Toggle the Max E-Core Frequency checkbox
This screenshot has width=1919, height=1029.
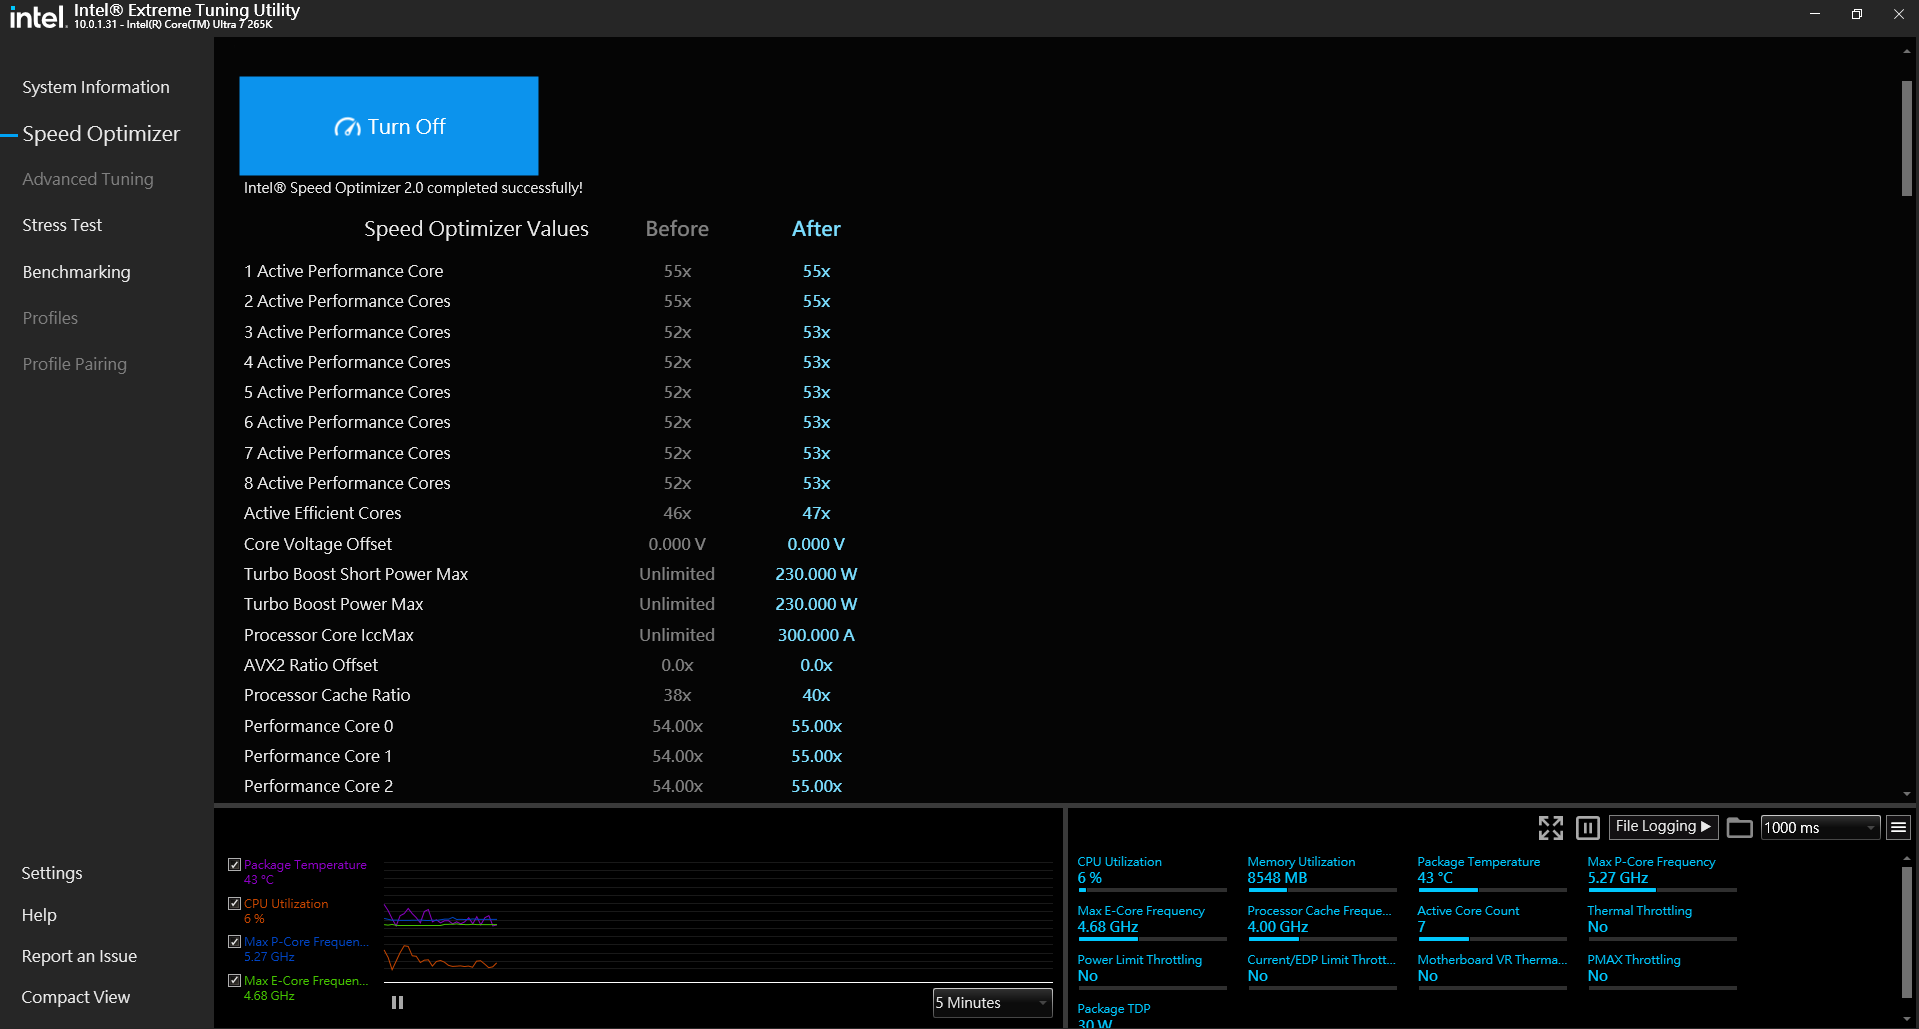(x=234, y=980)
